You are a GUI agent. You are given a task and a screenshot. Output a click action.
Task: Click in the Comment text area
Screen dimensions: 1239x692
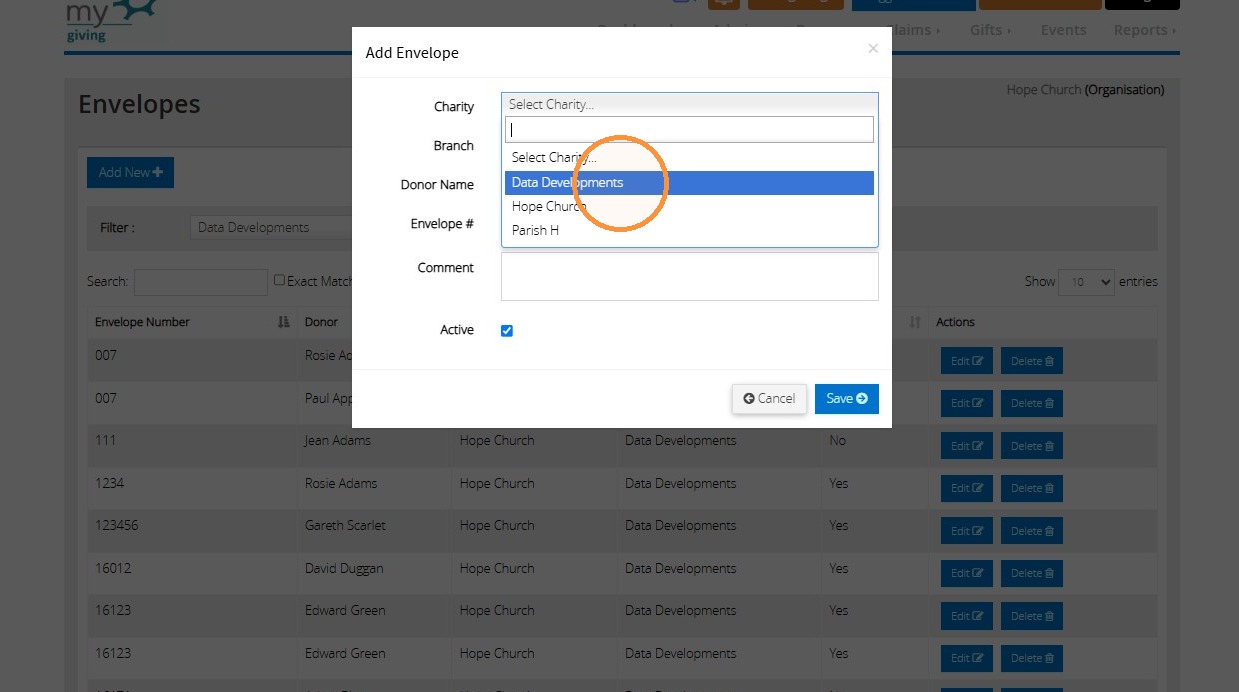point(689,276)
